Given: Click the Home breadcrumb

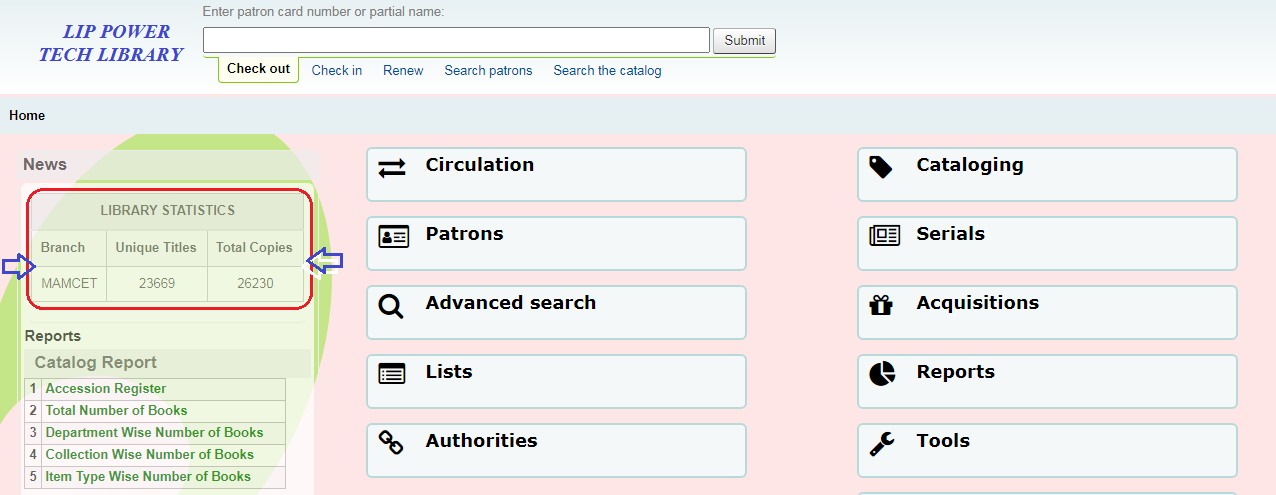Looking at the screenshot, I should (27, 115).
